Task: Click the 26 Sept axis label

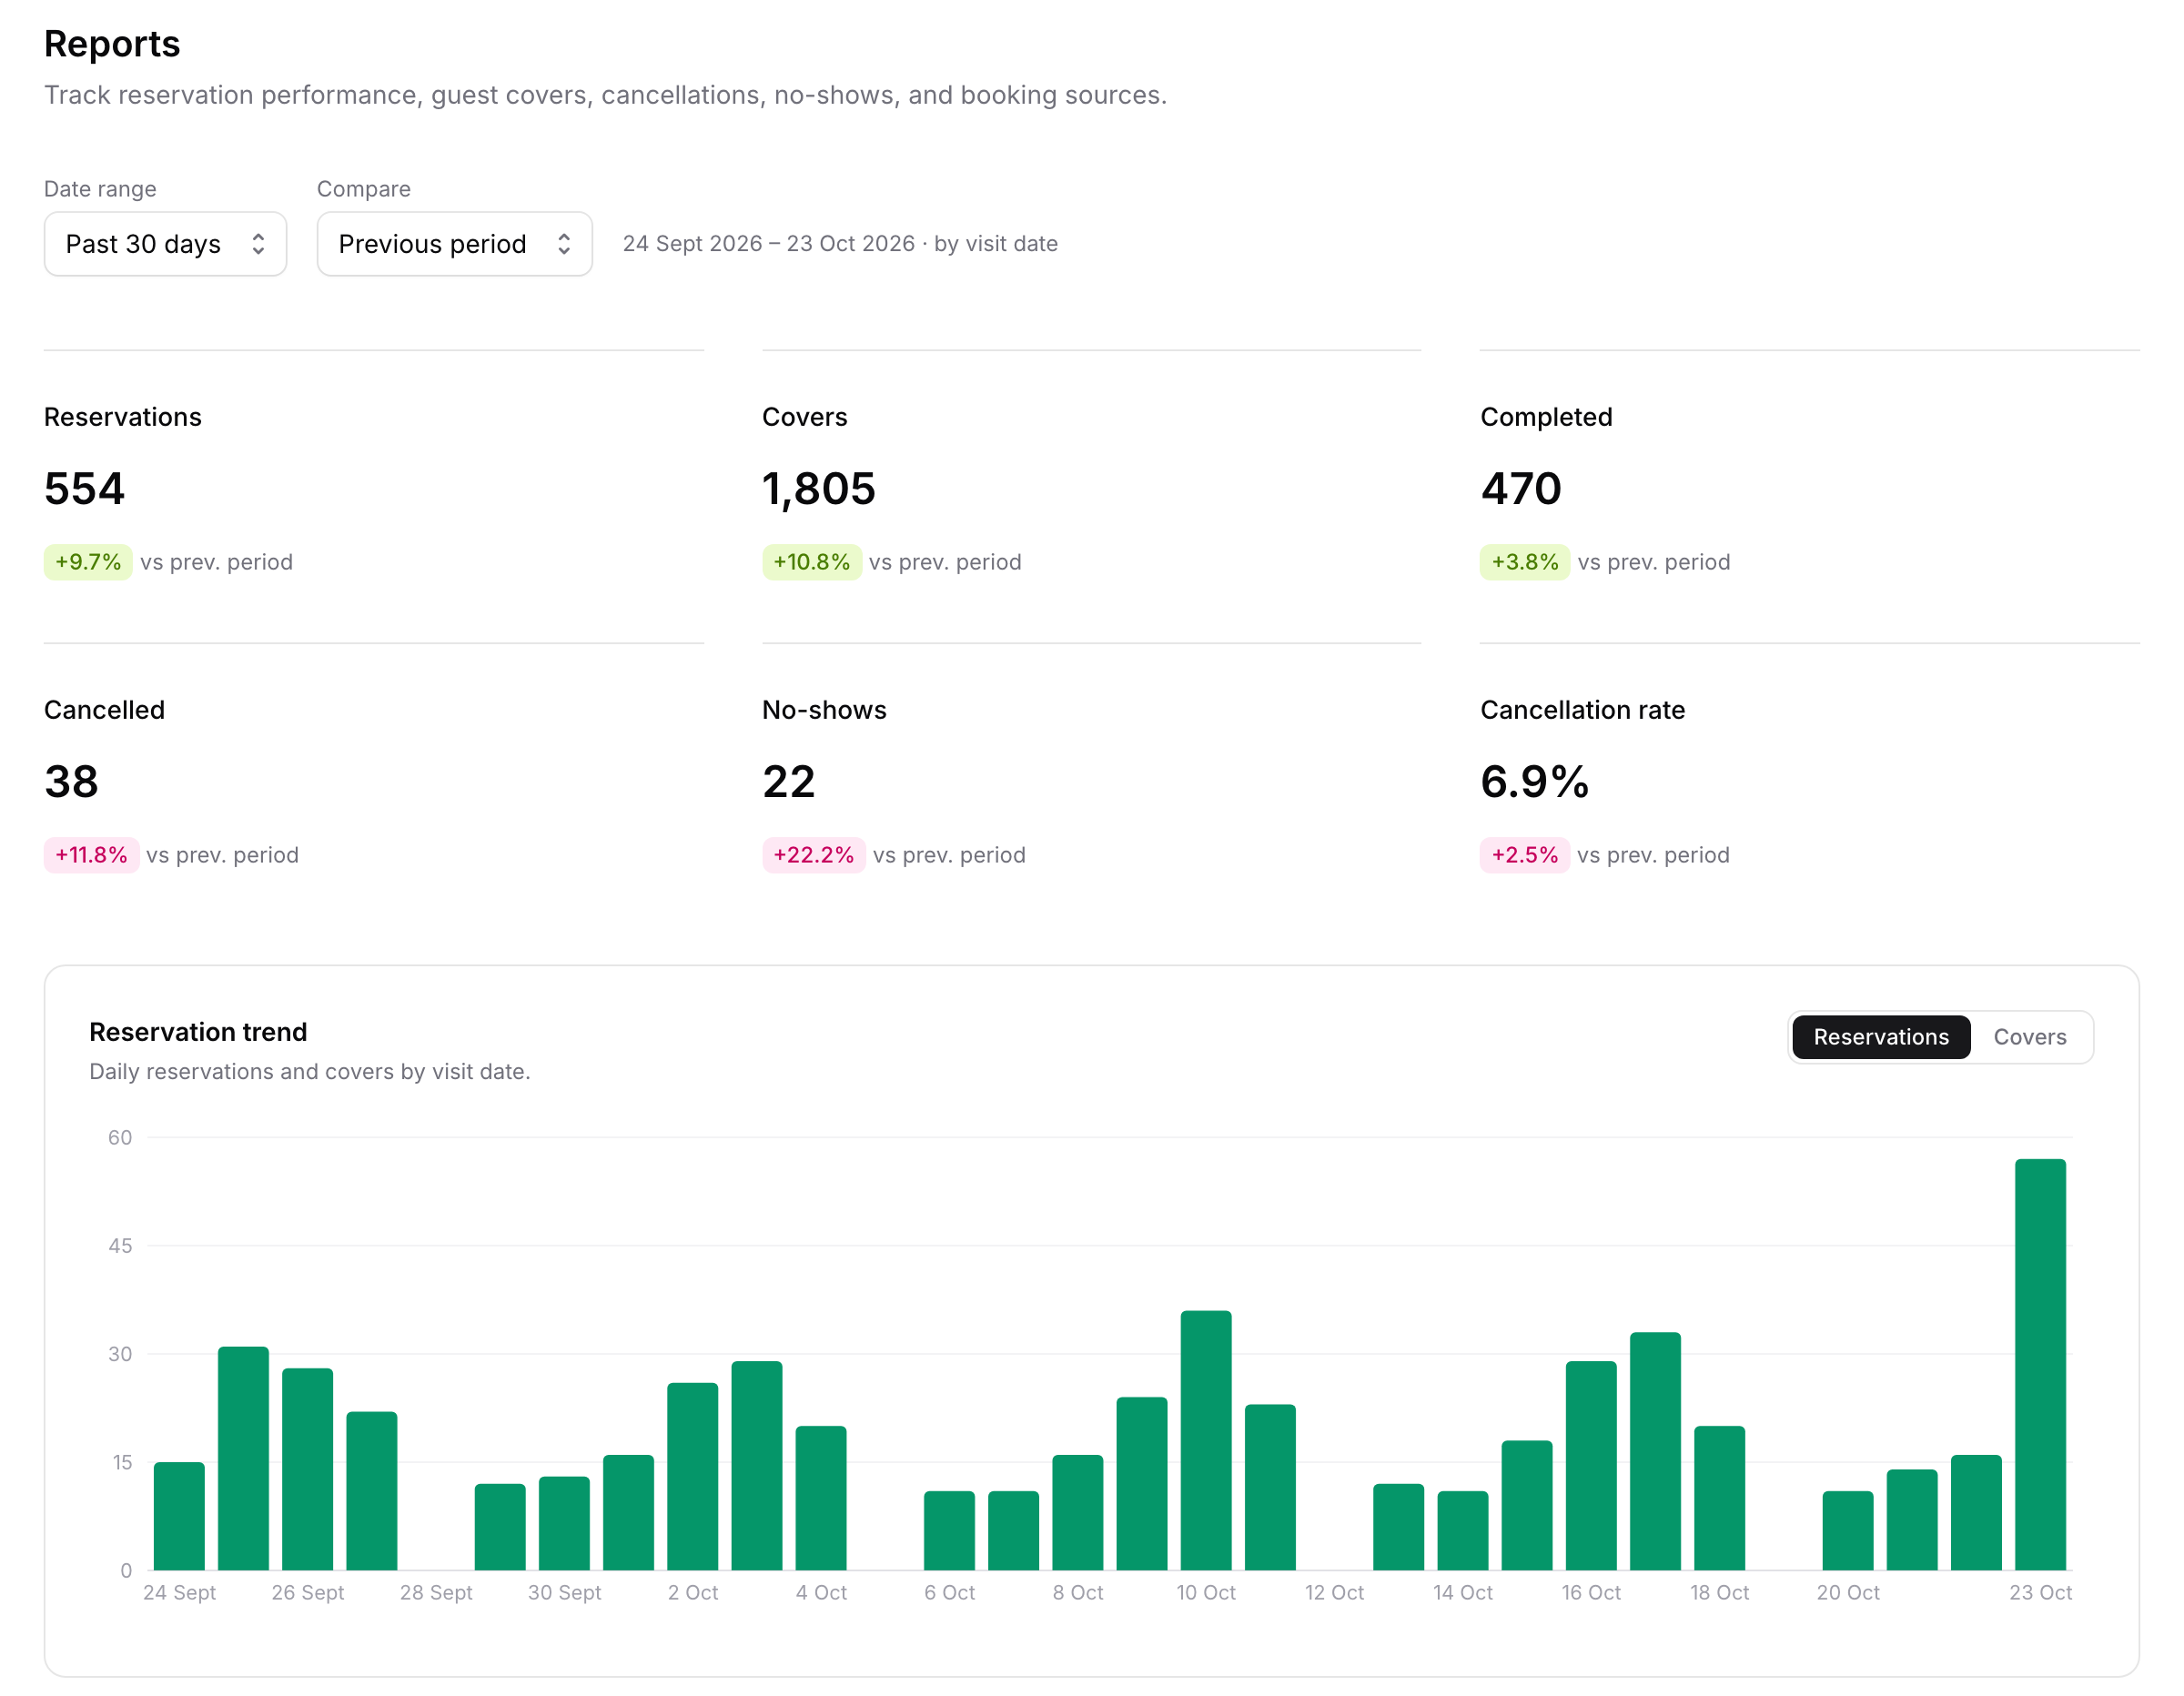Action: pyautogui.click(x=307, y=1593)
